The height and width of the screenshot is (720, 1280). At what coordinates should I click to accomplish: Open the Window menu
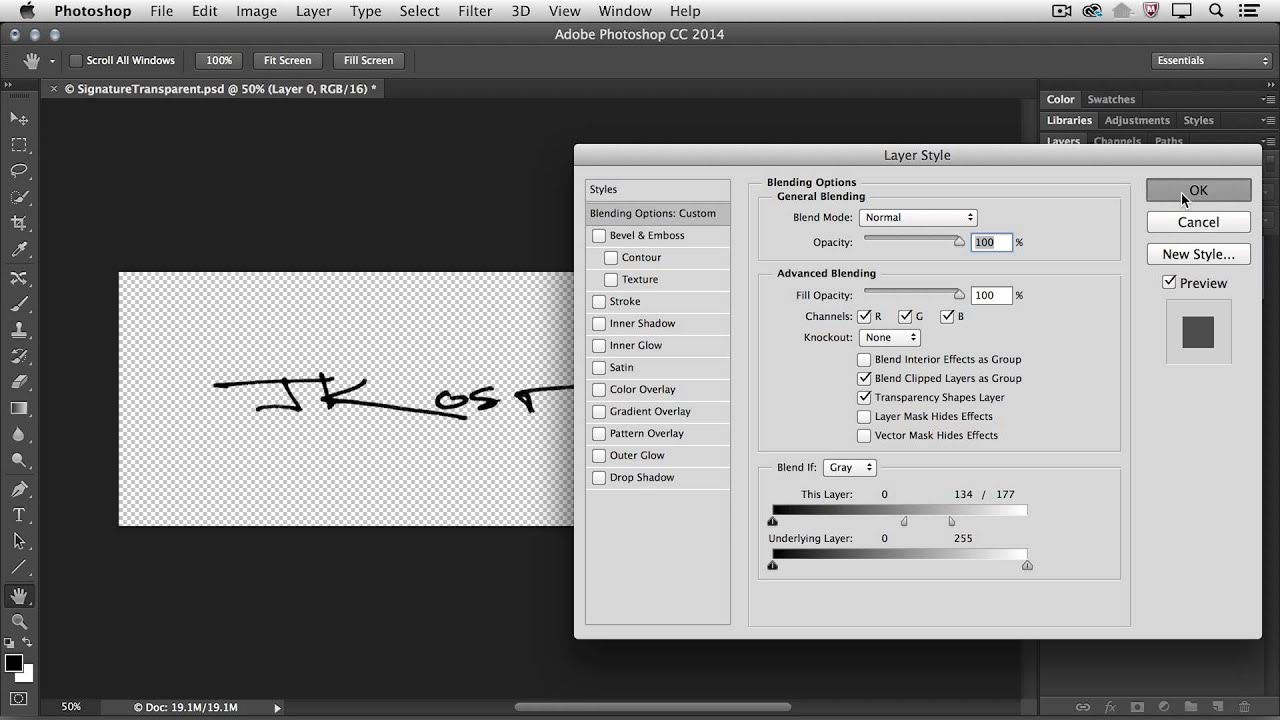[625, 11]
